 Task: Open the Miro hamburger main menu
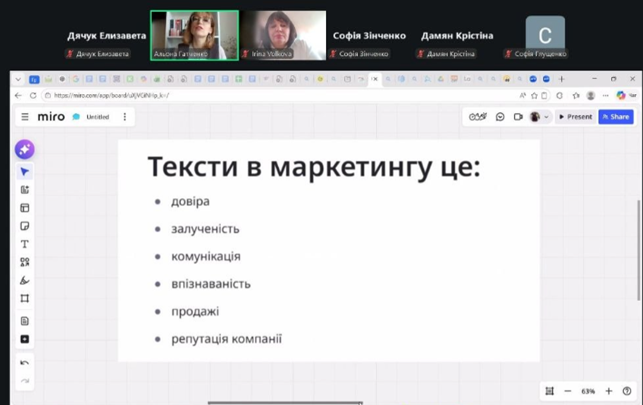click(x=25, y=117)
